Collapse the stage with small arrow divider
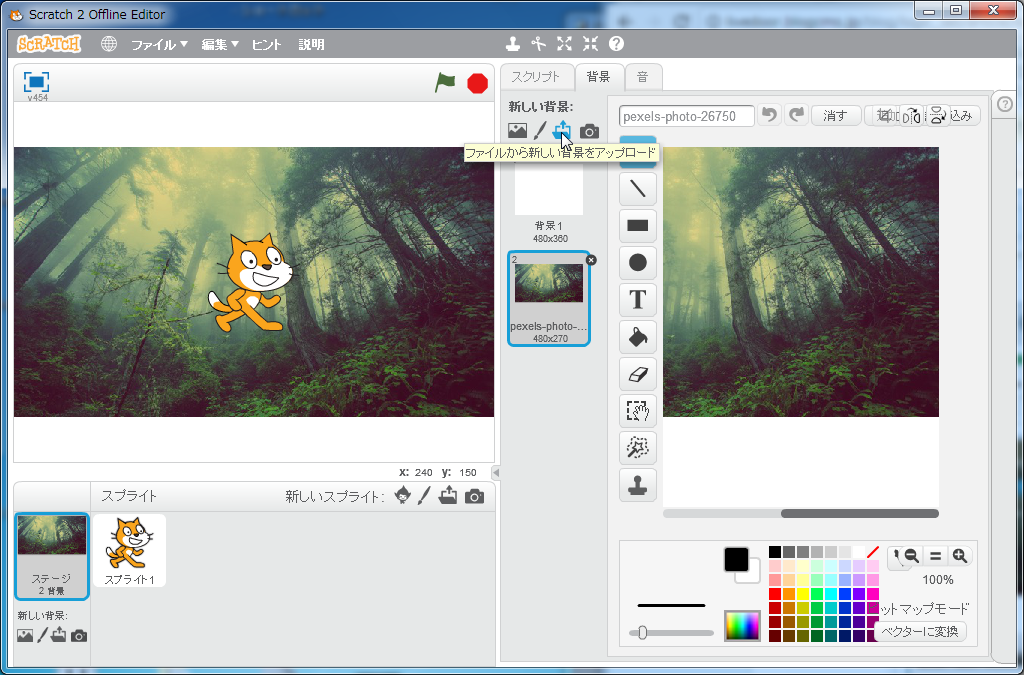The image size is (1024, 675). pos(496,472)
